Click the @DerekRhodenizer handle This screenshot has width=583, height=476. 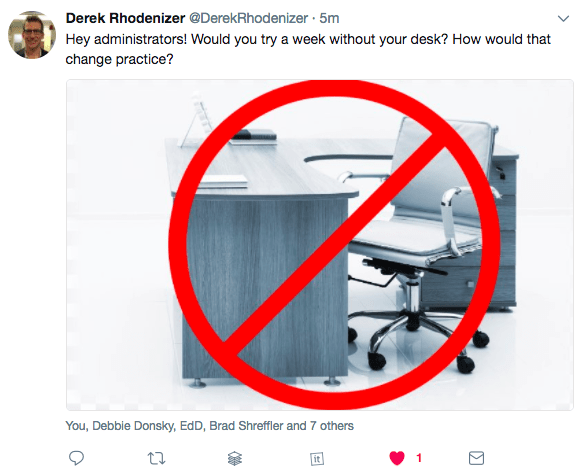[248, 18]
